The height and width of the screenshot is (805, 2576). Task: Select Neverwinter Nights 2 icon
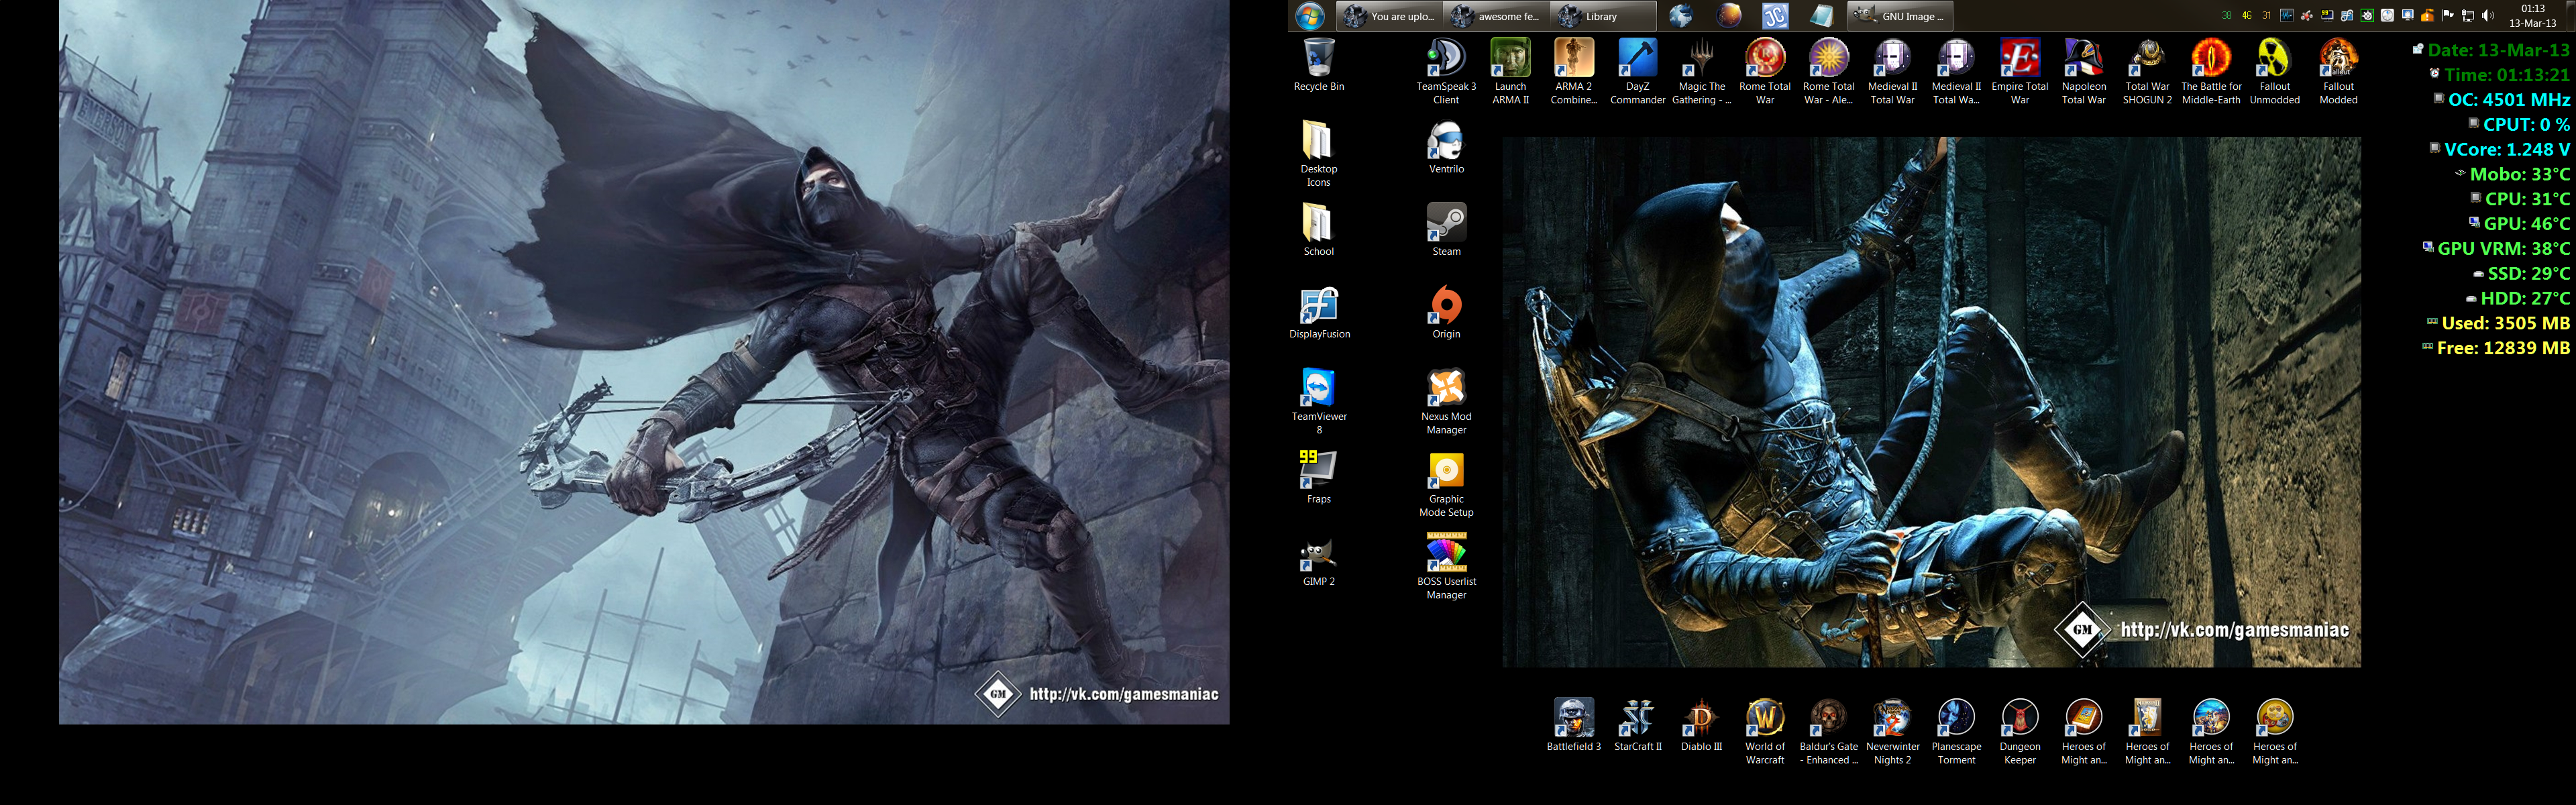1892,732
